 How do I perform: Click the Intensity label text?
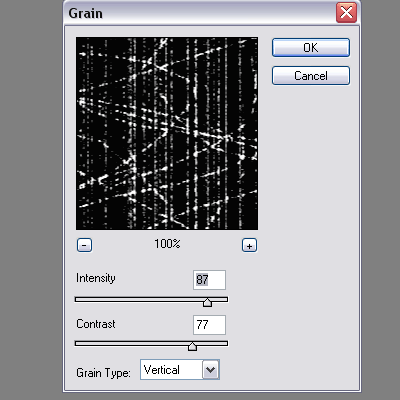(x=96, y=278)
